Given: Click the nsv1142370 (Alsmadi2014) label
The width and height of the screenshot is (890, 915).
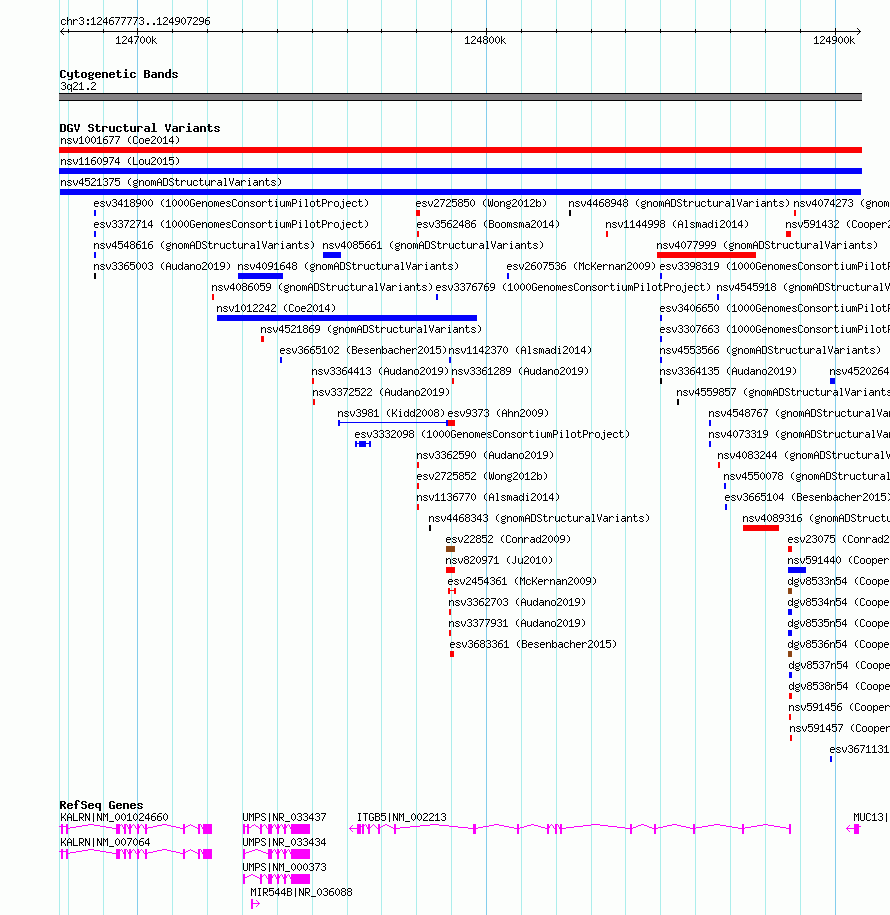Looking at the screenshot, I should coord(520,350).
